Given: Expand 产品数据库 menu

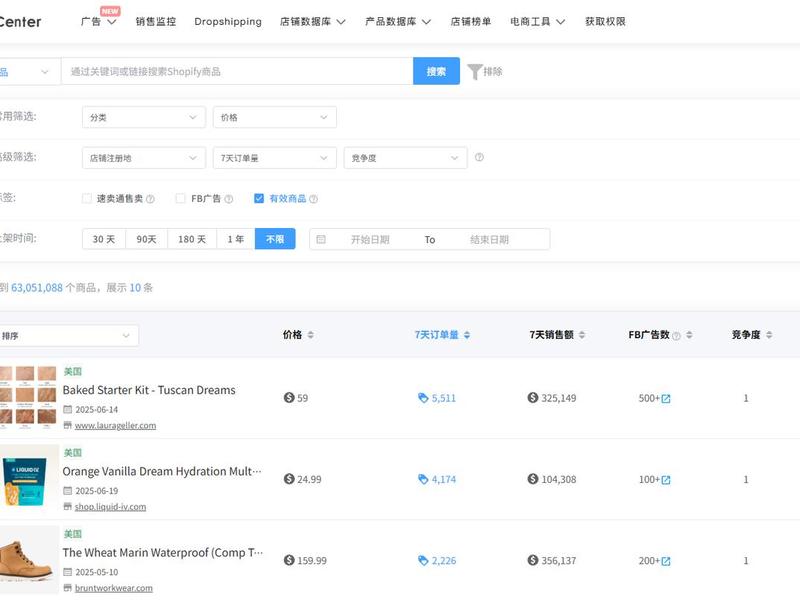Looking at the screenshot, I should 398,21.
